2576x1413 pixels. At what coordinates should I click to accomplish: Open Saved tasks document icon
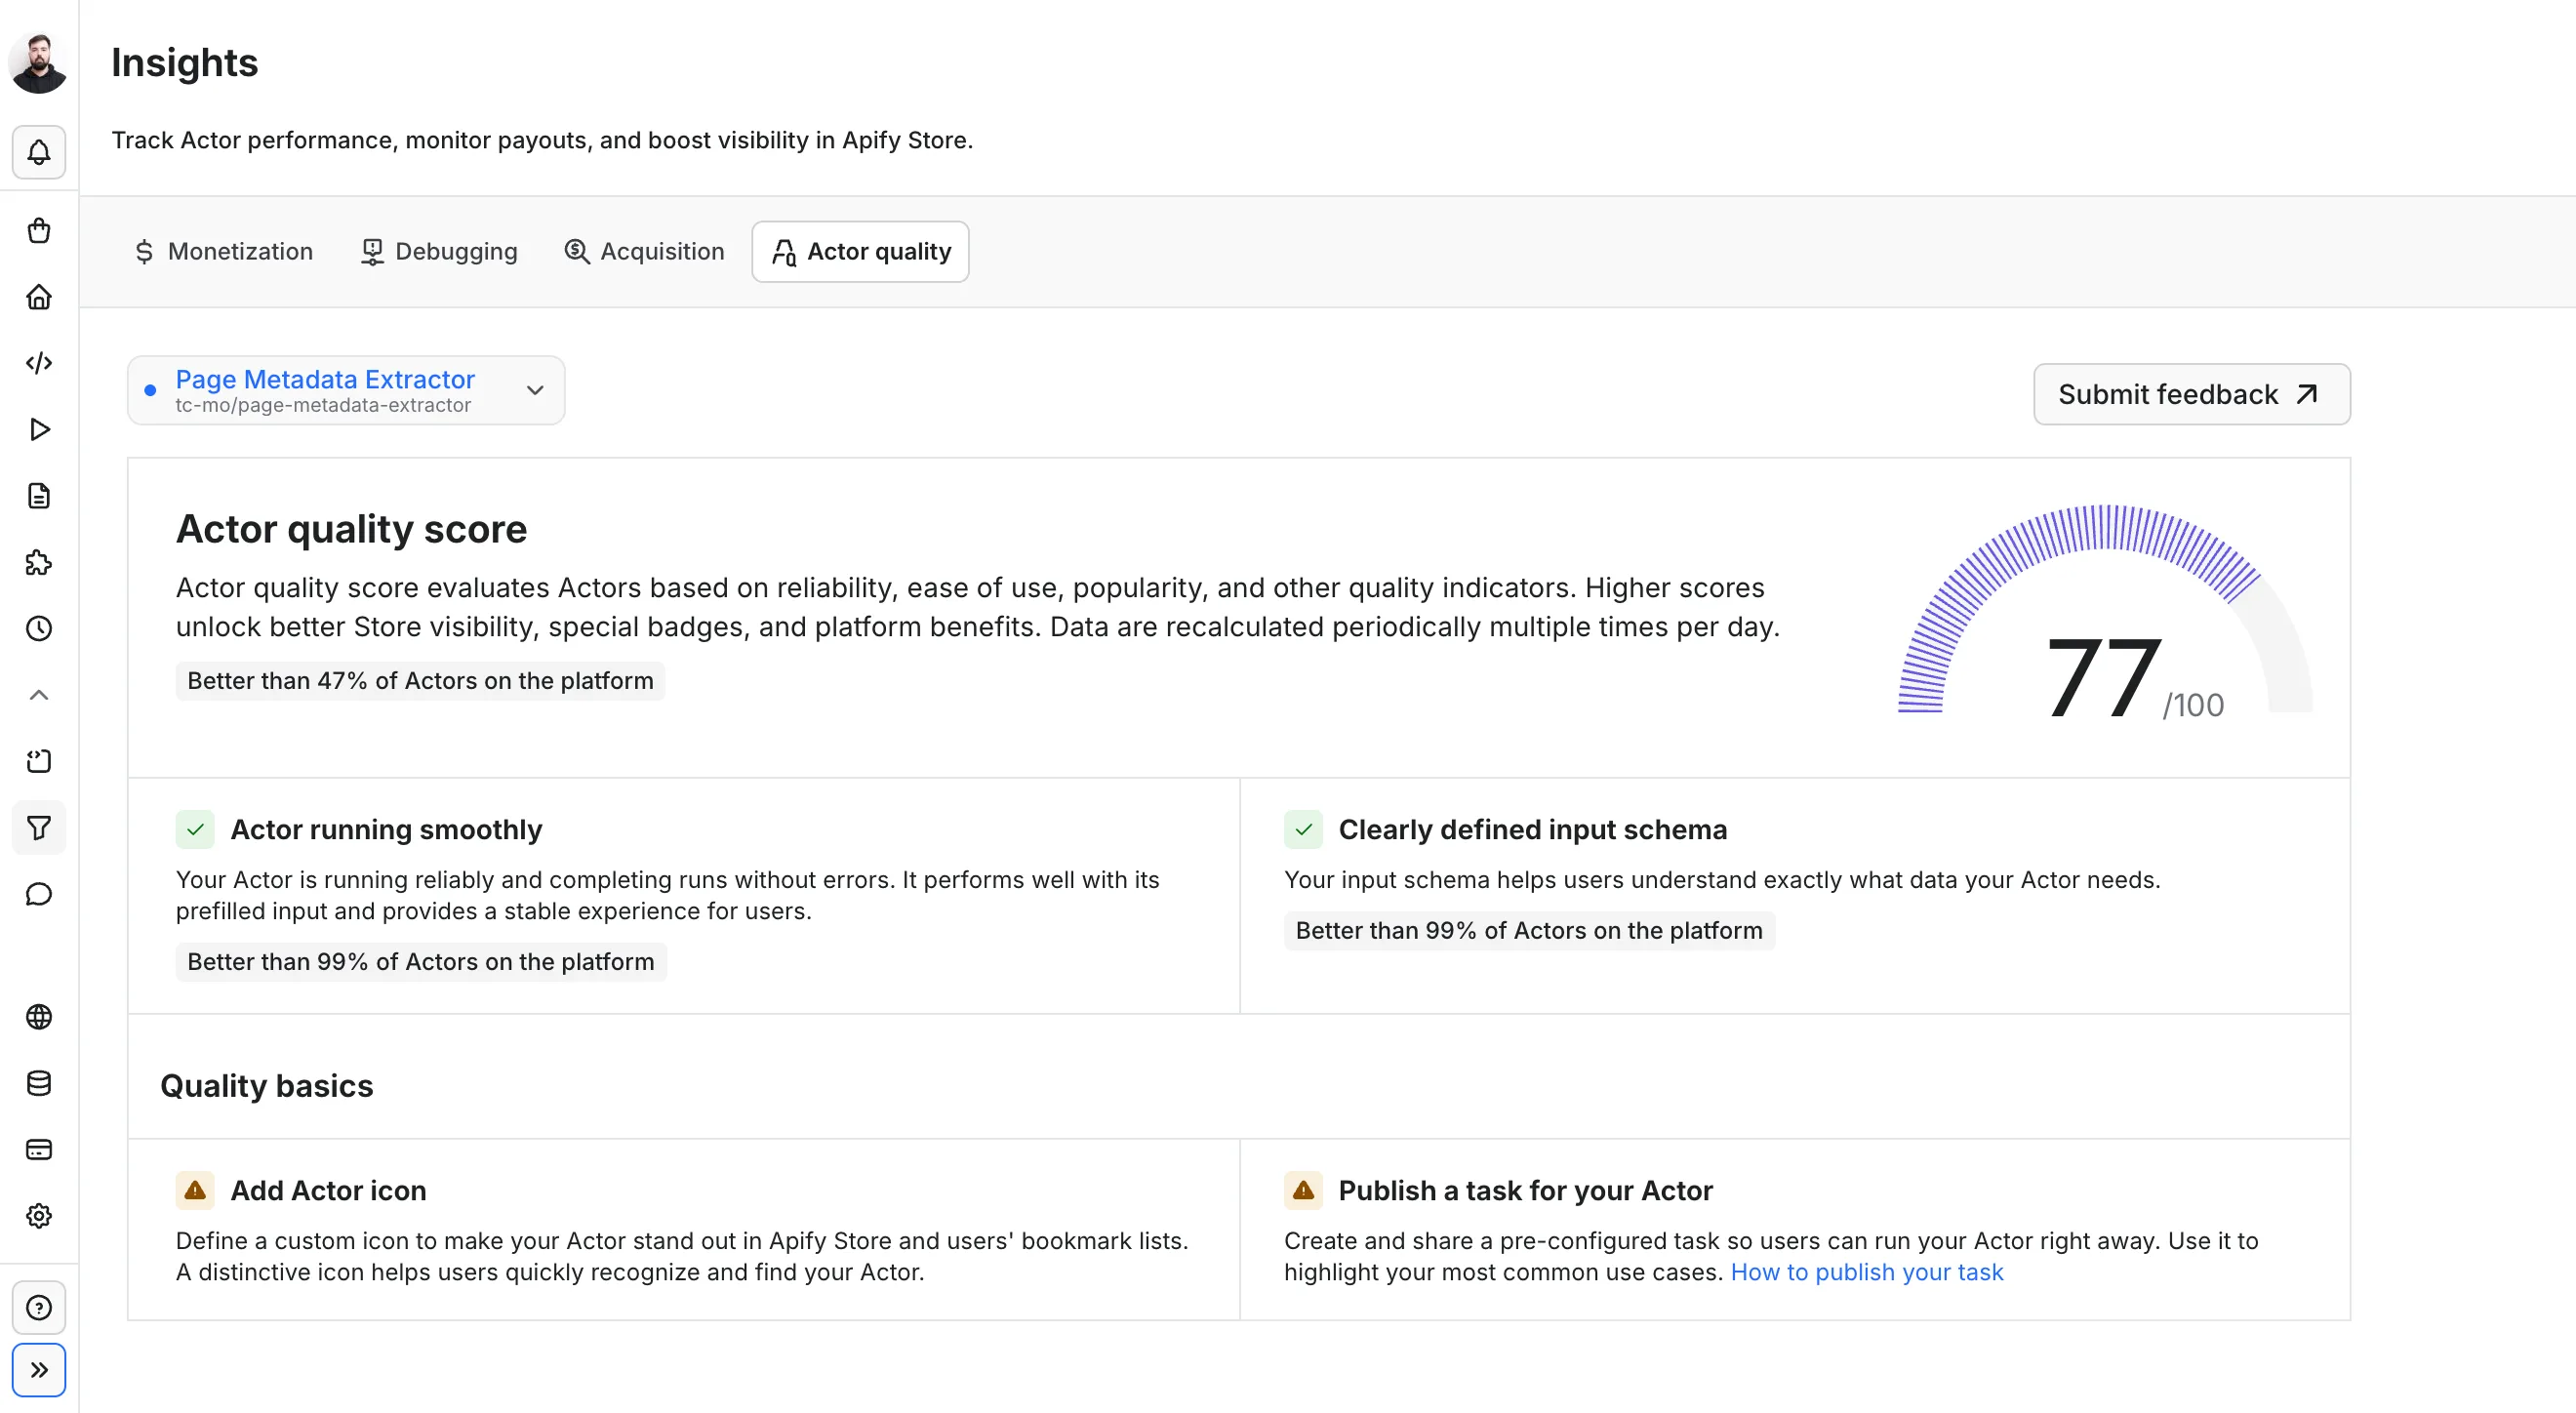click(39, 496)
